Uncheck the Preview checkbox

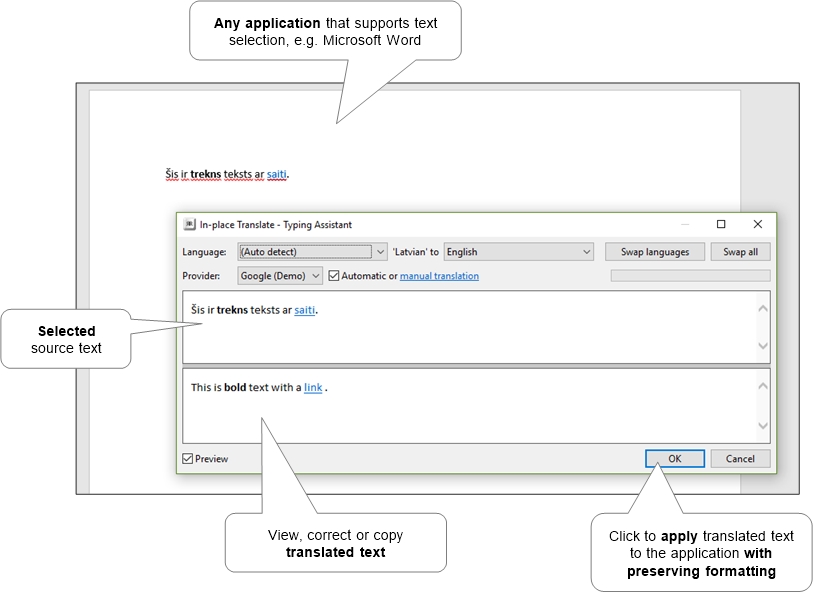[x=188, y=459]
